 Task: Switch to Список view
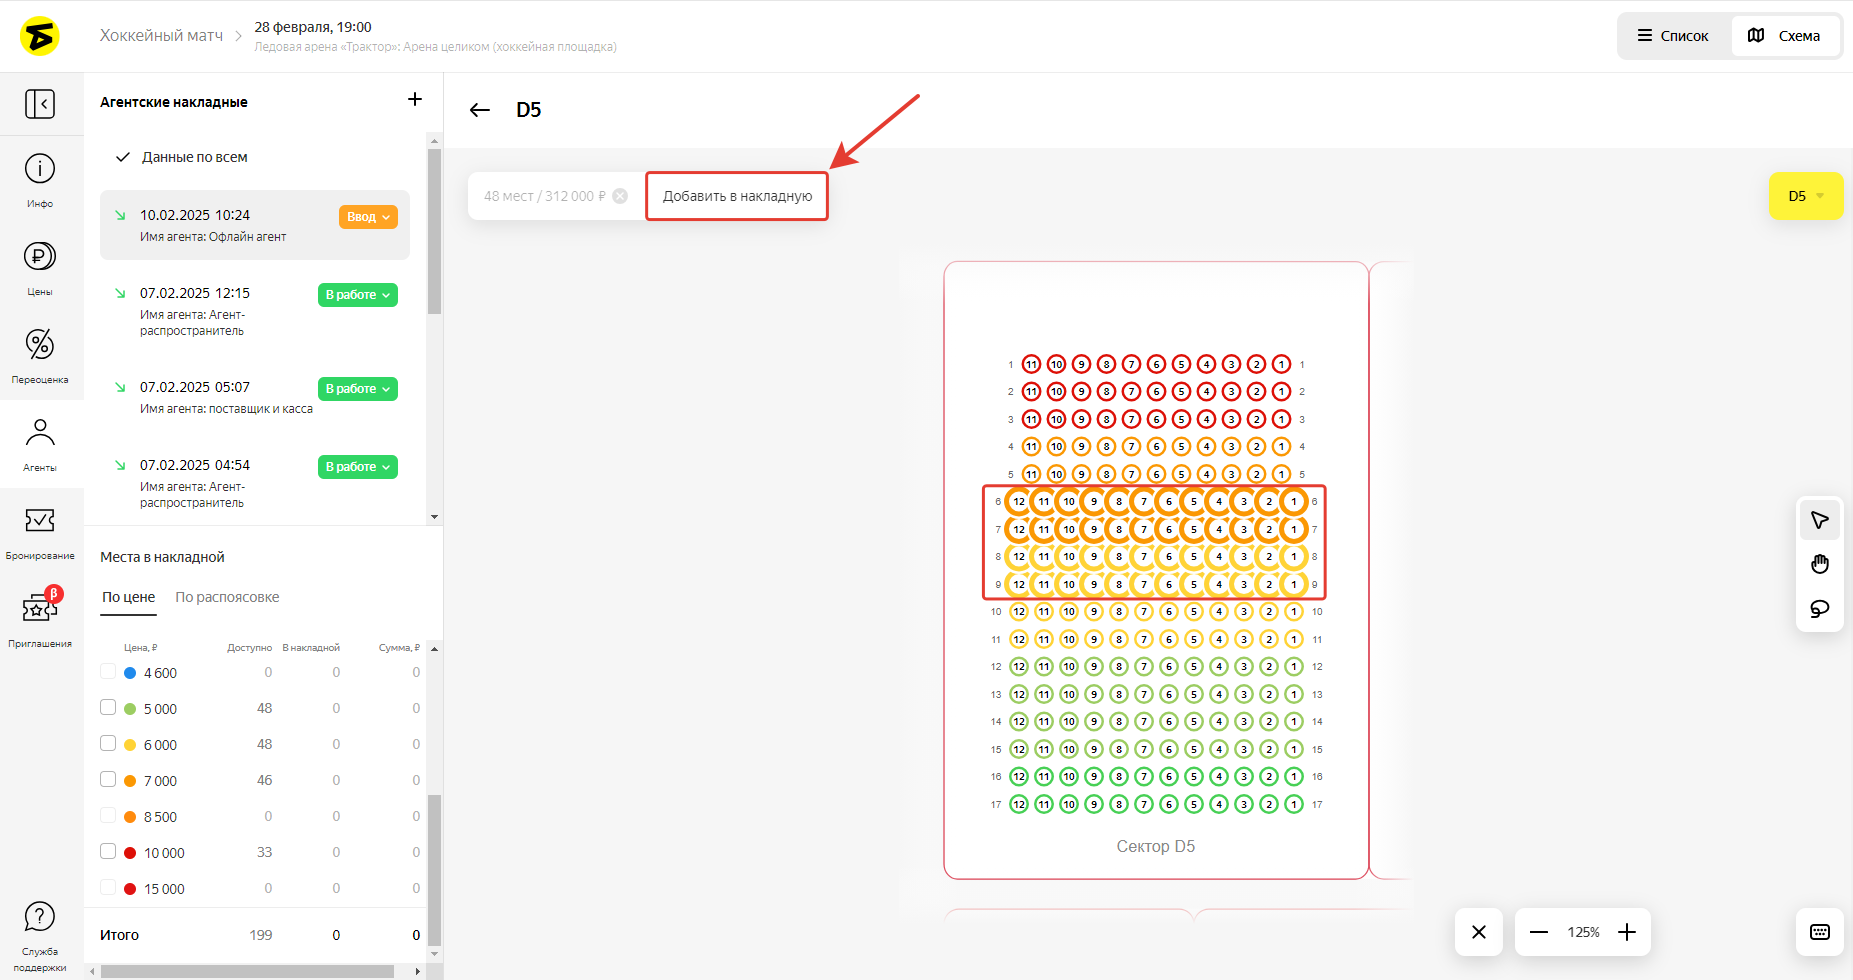pos(1673,36)
